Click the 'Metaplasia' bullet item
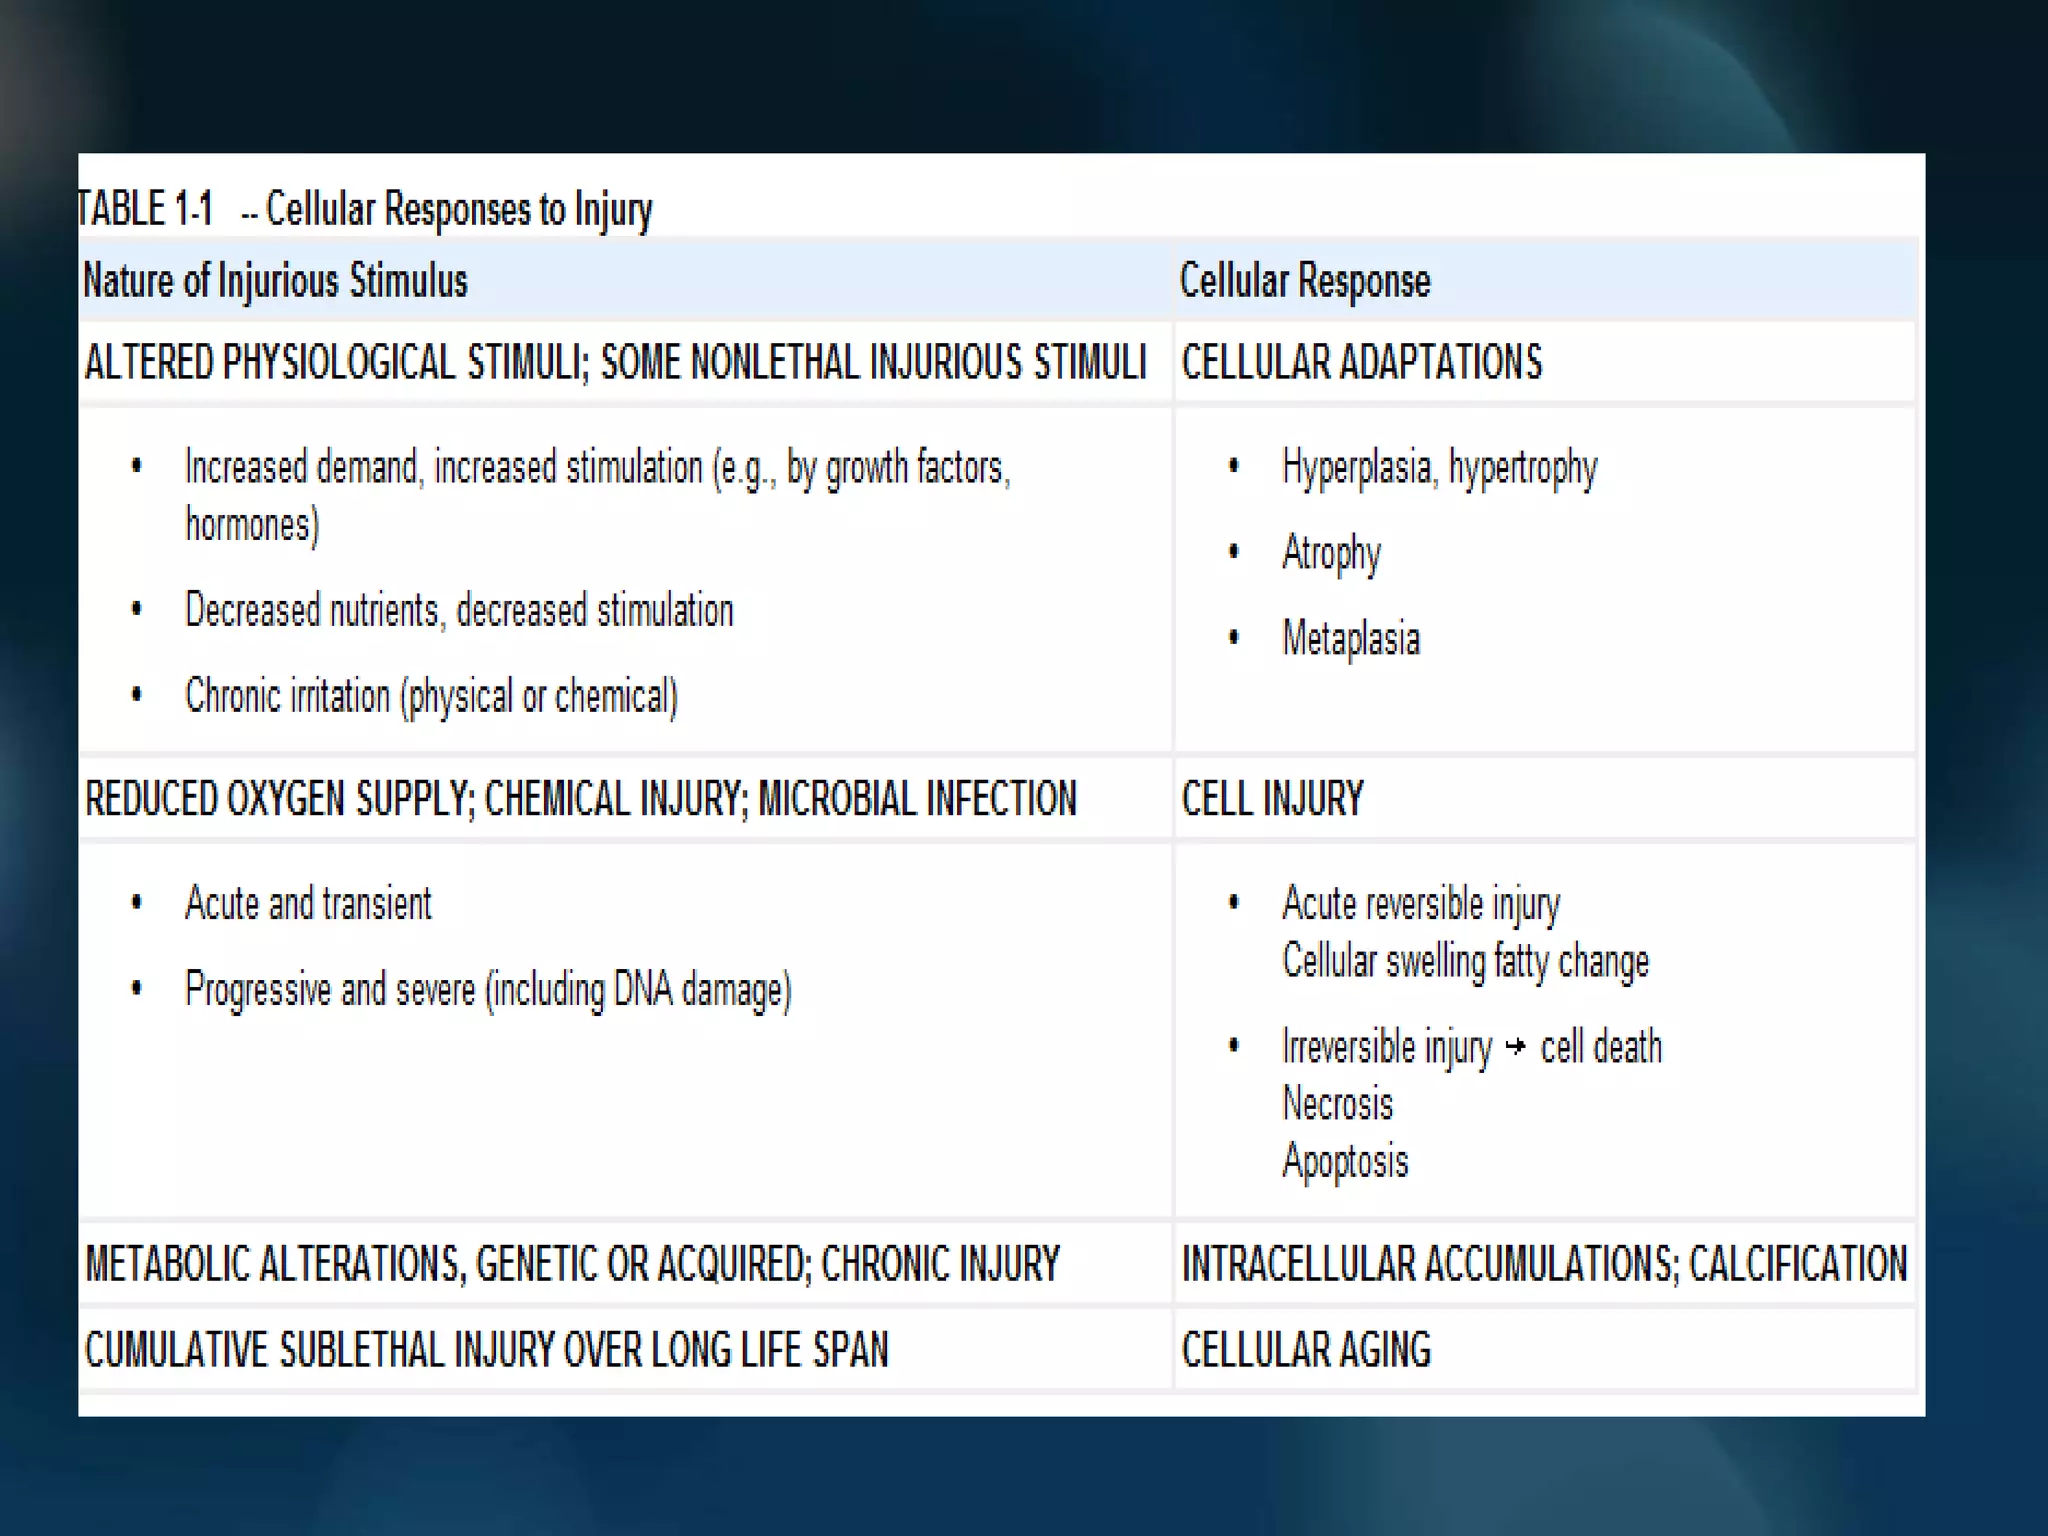The image size is (2048, 1536). point(1350,639)
